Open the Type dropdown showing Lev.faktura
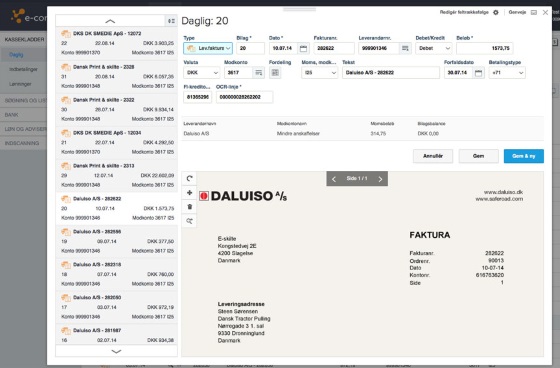The height and width of the screenshot is (368, 560). [208, 48]
